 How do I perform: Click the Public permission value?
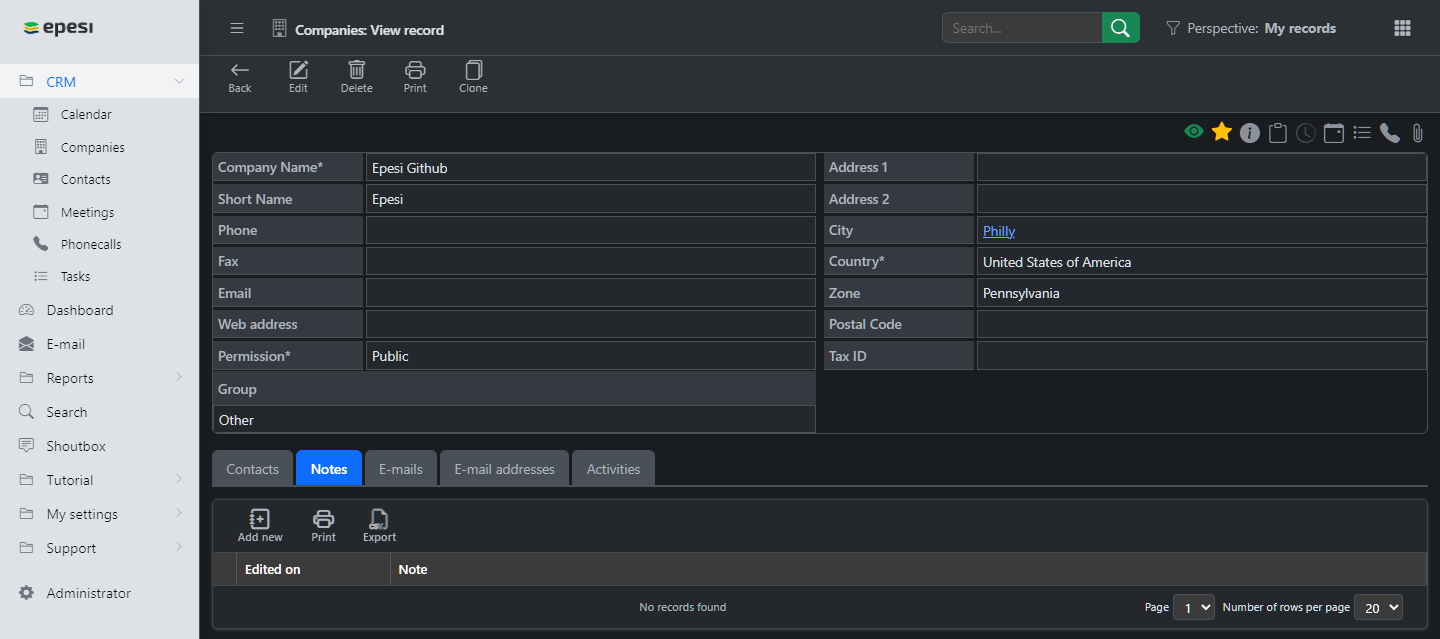(390, 356)
